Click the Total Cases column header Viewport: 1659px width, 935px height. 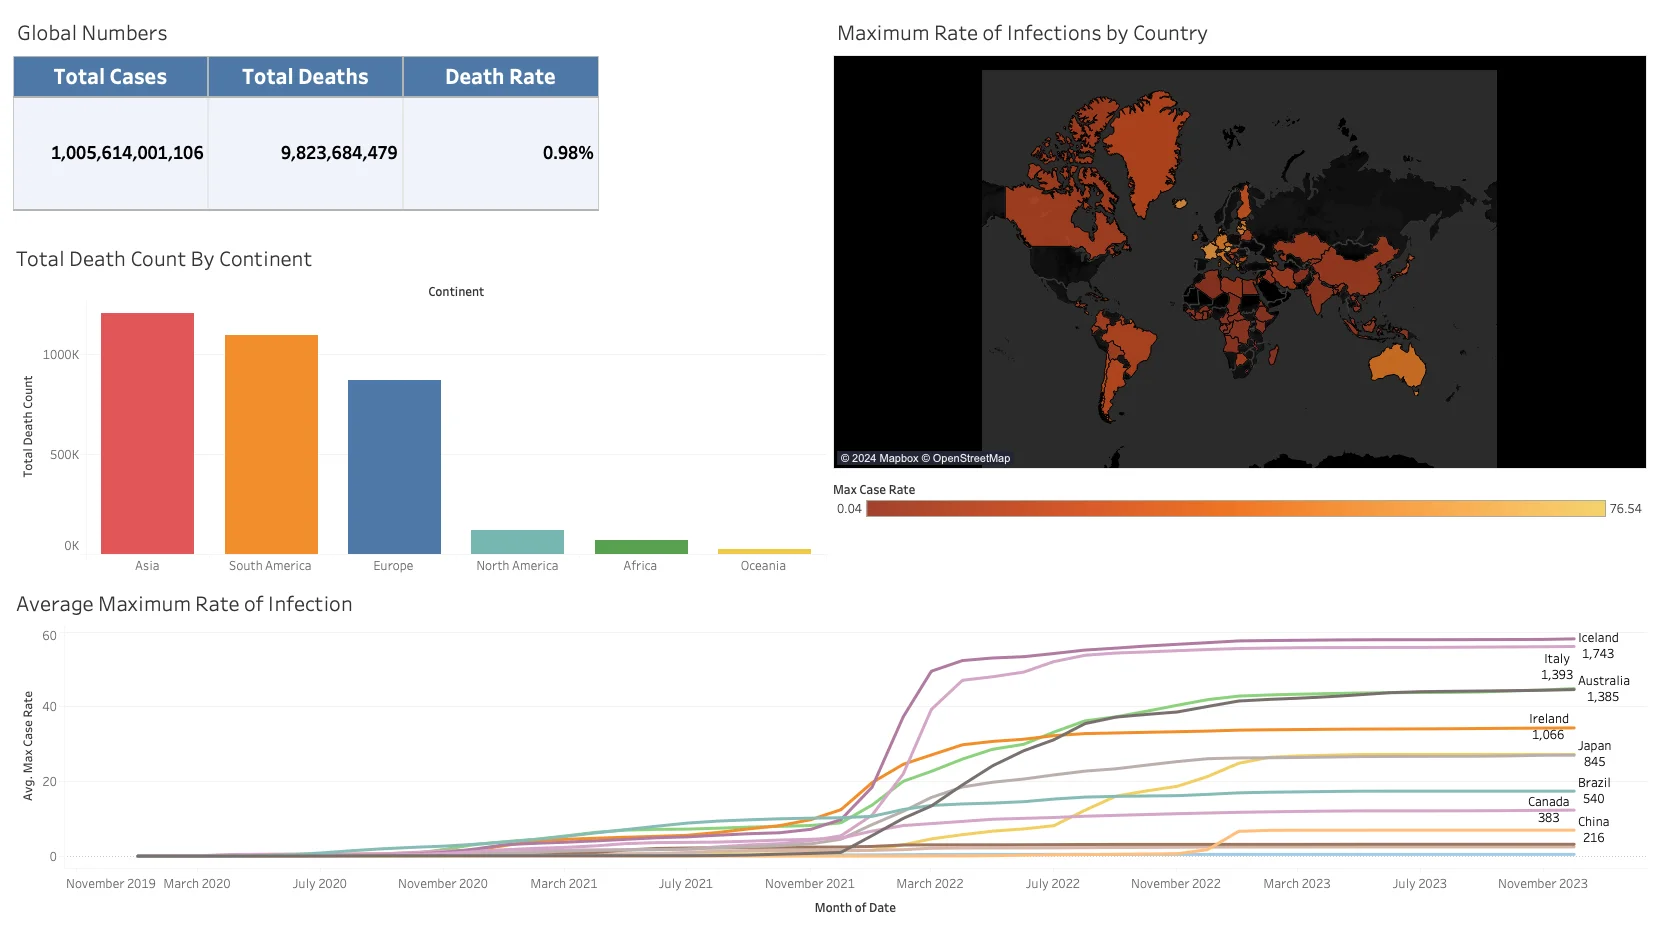coord(110,77)
